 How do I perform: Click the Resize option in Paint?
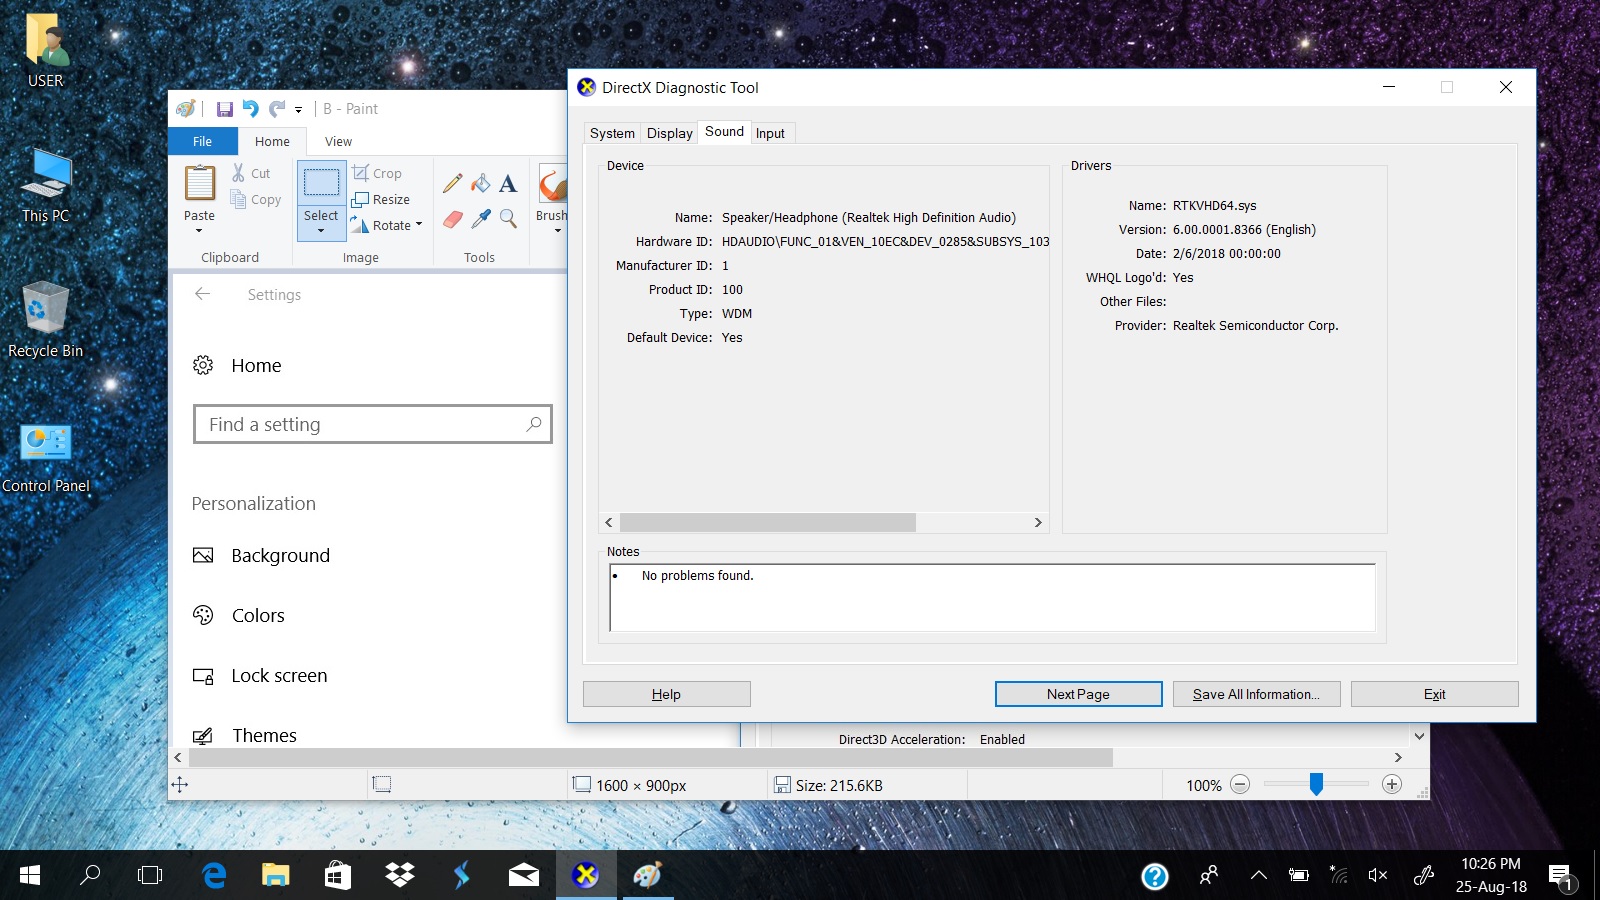click(381, 199)
